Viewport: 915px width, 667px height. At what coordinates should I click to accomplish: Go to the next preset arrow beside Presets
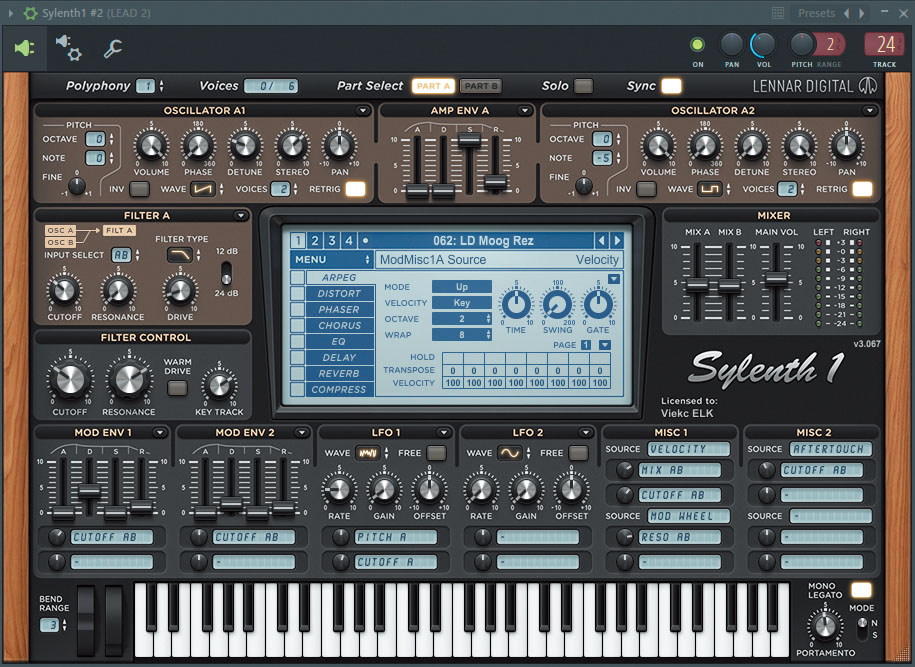[x=862, y=13]
